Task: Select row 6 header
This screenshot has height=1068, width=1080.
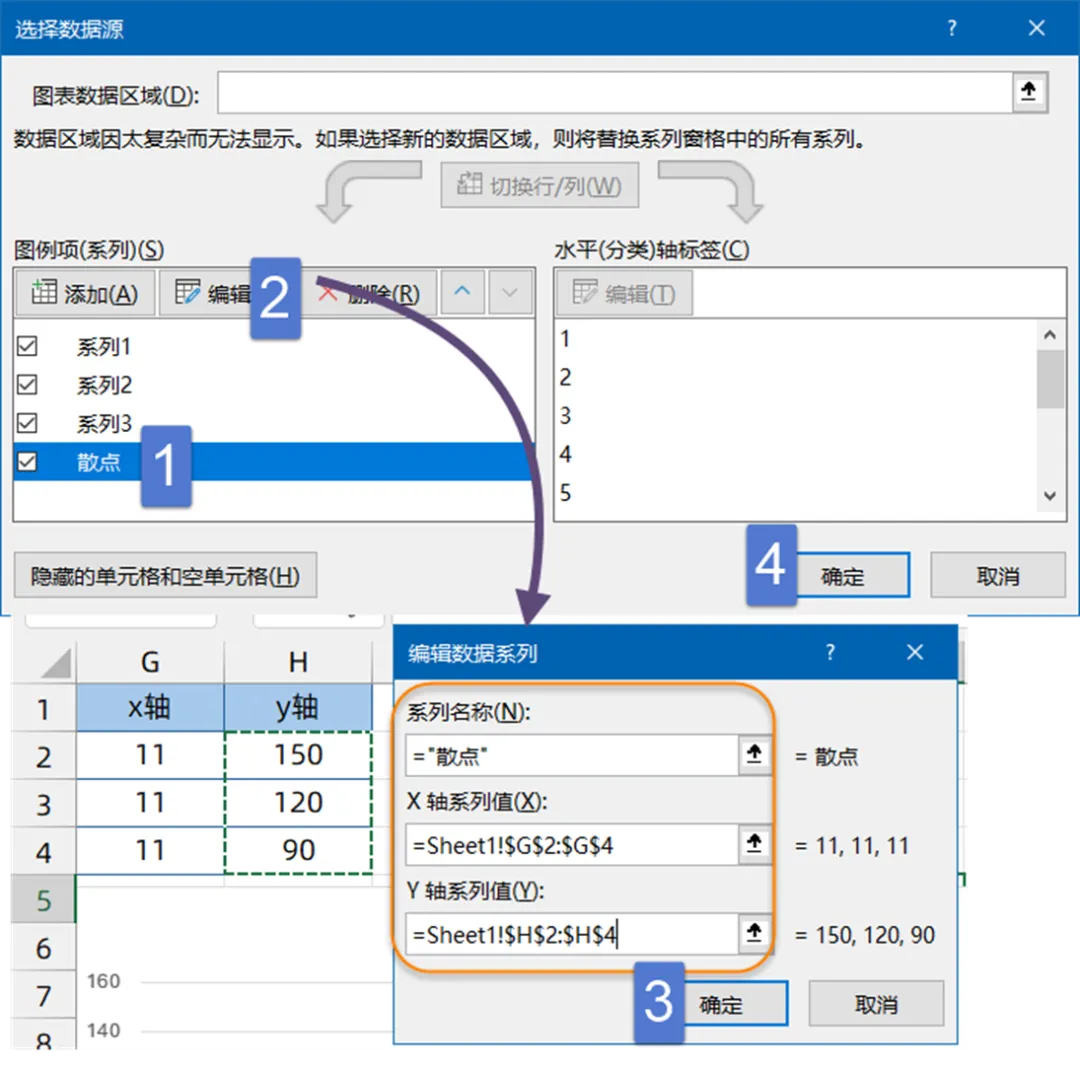Action: [43, 947]
